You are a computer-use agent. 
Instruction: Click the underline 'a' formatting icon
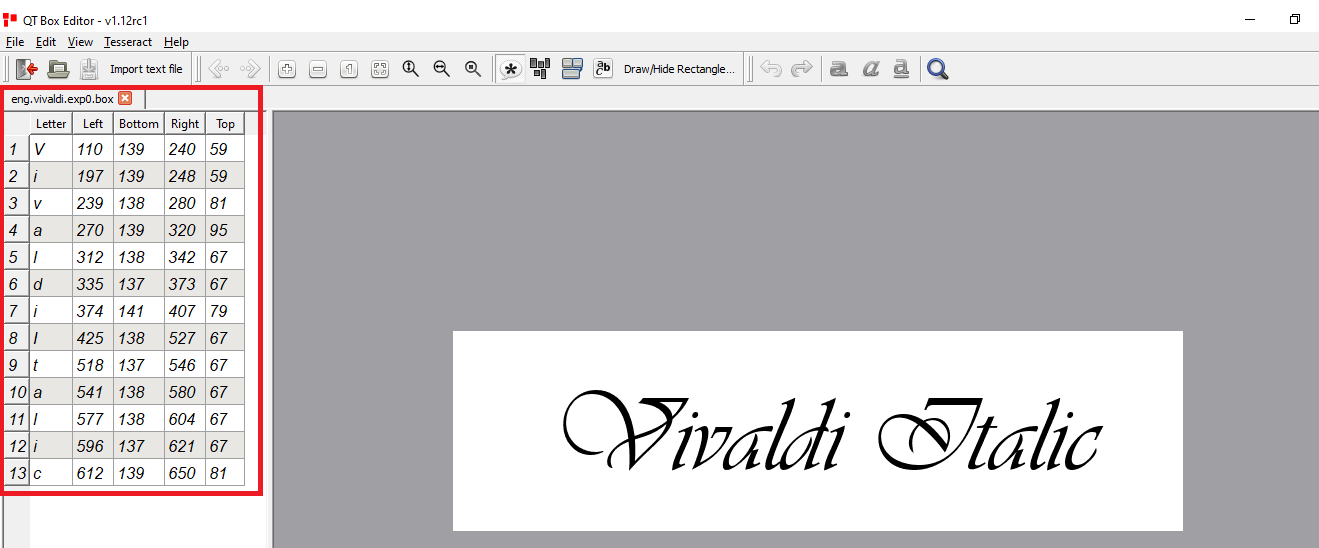pos(901,69)
